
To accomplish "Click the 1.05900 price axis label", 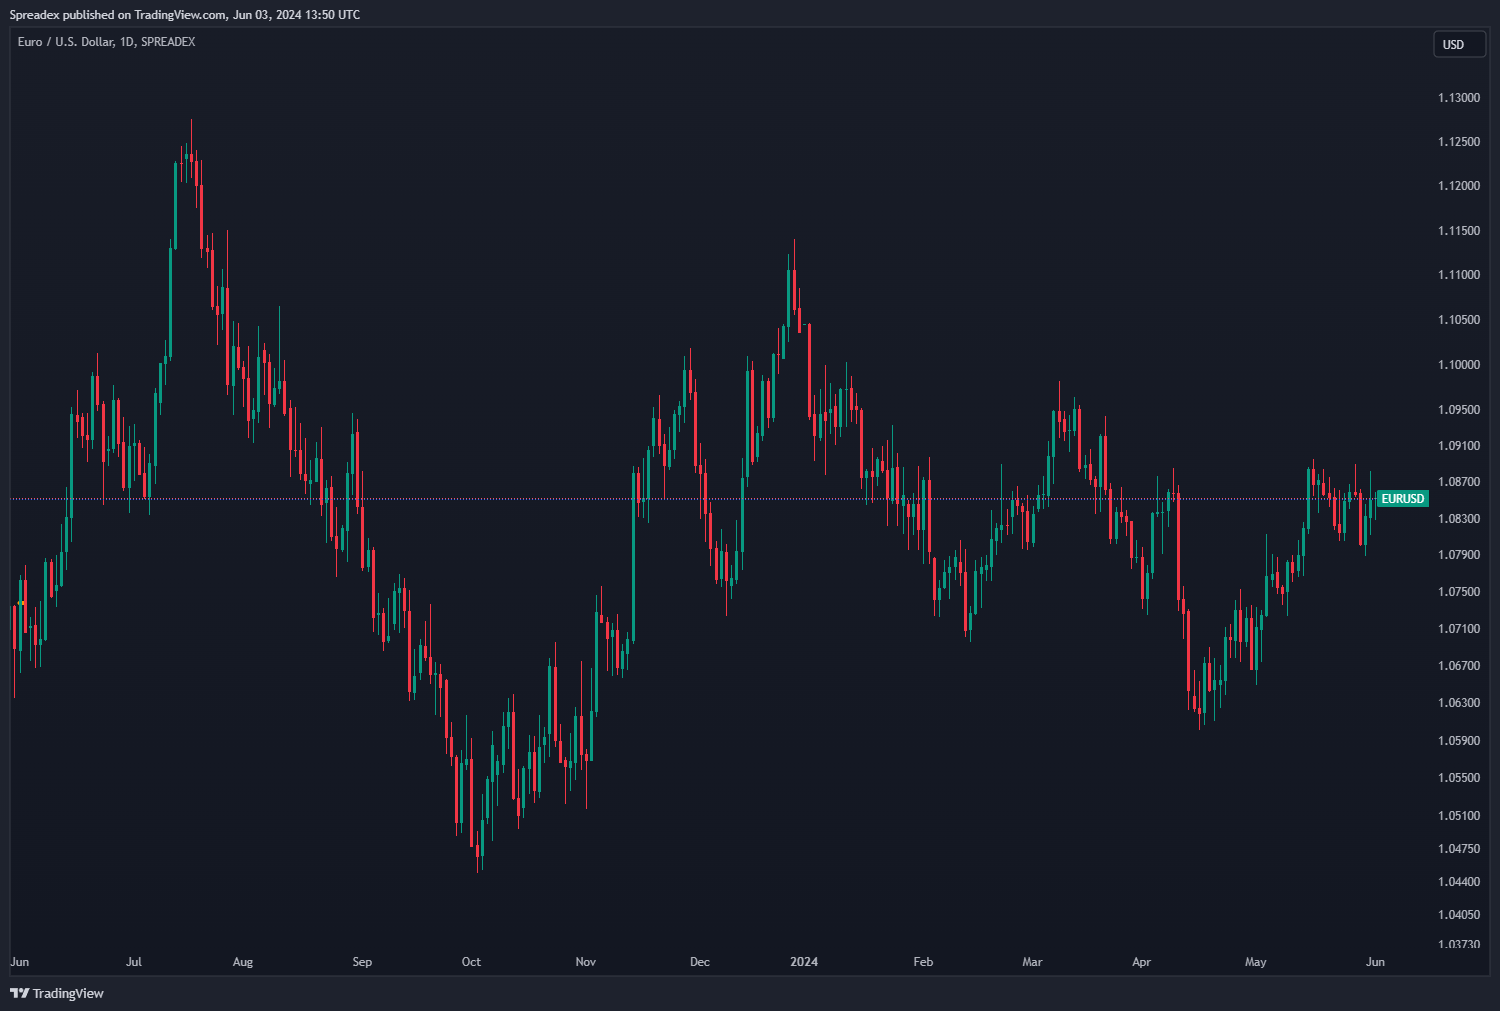I will (x=1459, y=741).
